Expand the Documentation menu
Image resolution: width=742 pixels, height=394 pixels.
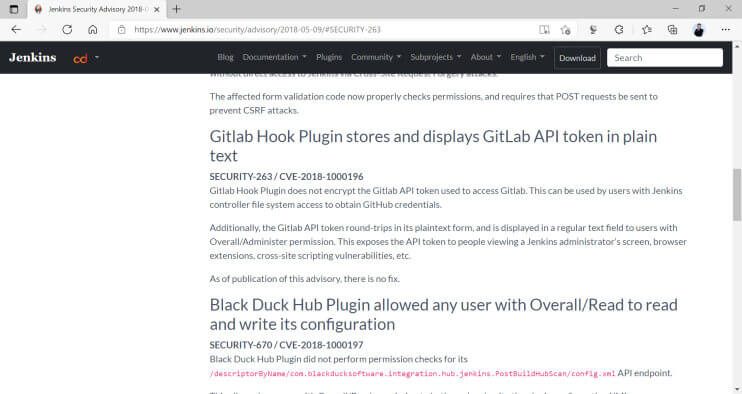274,57
